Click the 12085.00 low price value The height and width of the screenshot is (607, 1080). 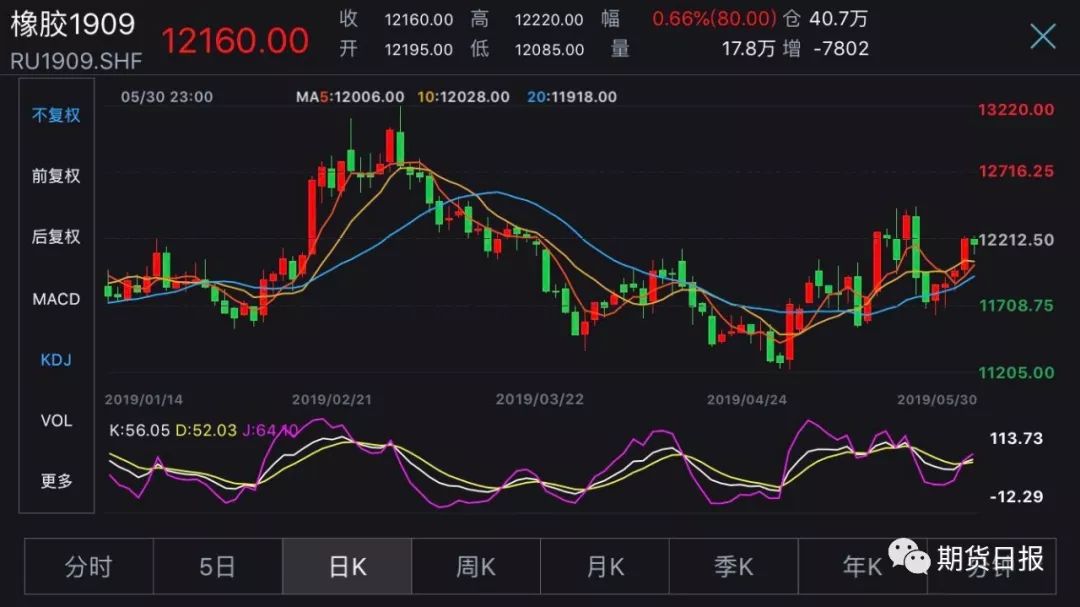coord(549,50)
